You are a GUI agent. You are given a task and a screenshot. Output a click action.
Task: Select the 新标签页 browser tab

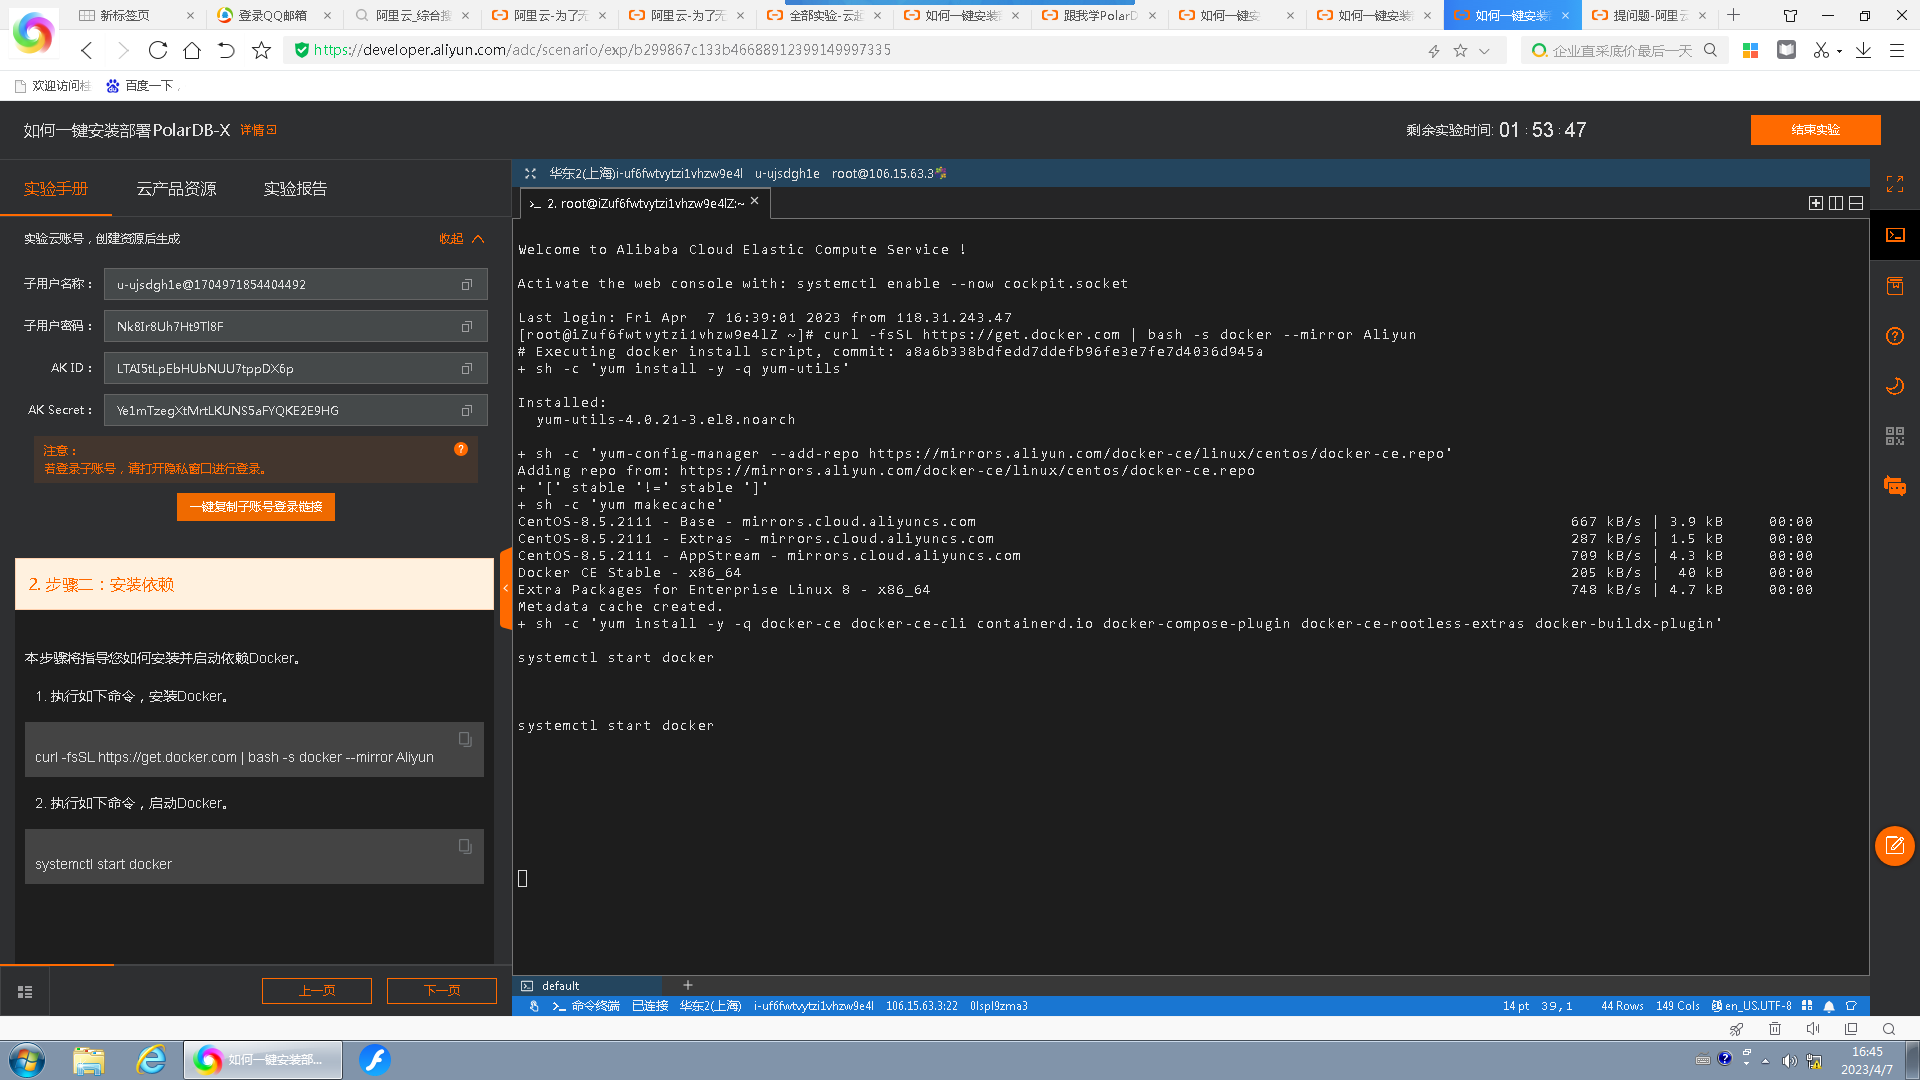pos(138,15)
